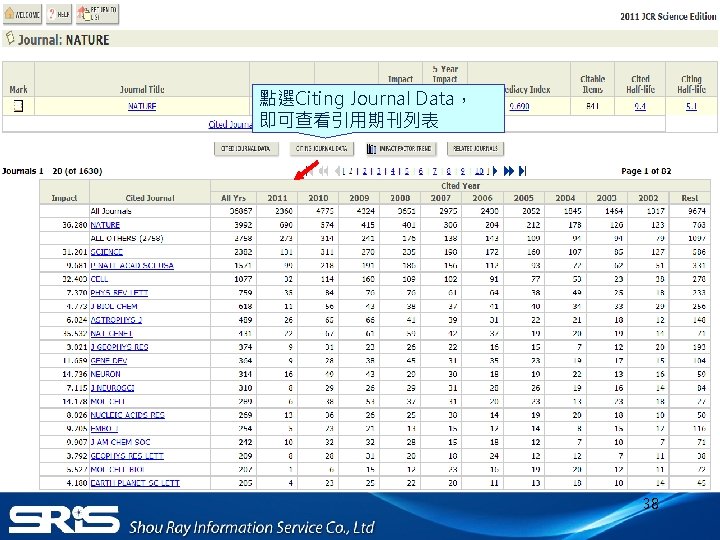
Task: Click the Return to List button
Action: click(97, 14)
